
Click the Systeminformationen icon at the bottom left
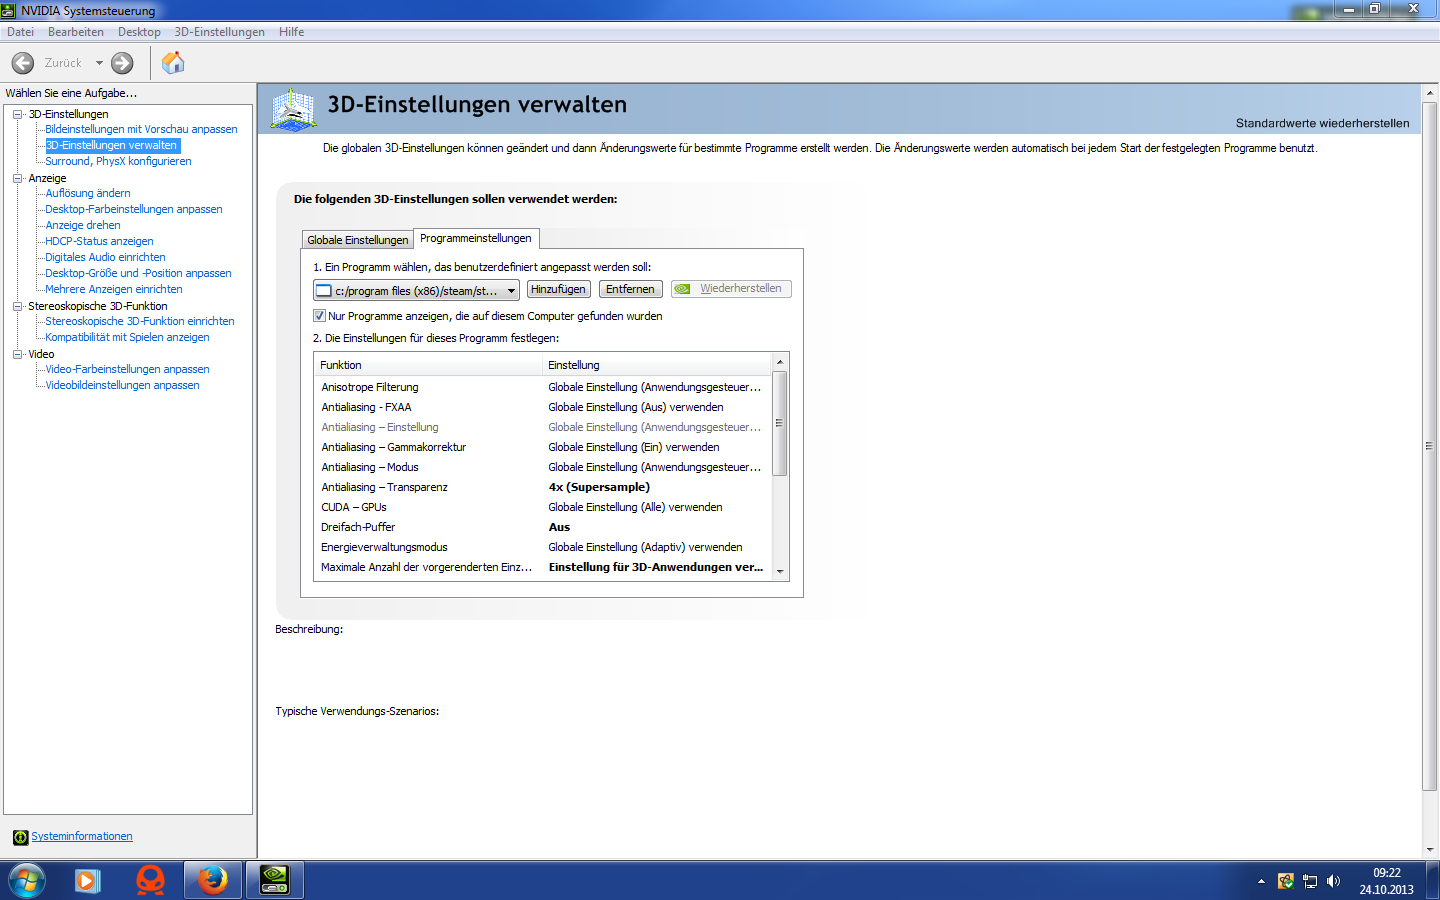[x=20, y=837]
